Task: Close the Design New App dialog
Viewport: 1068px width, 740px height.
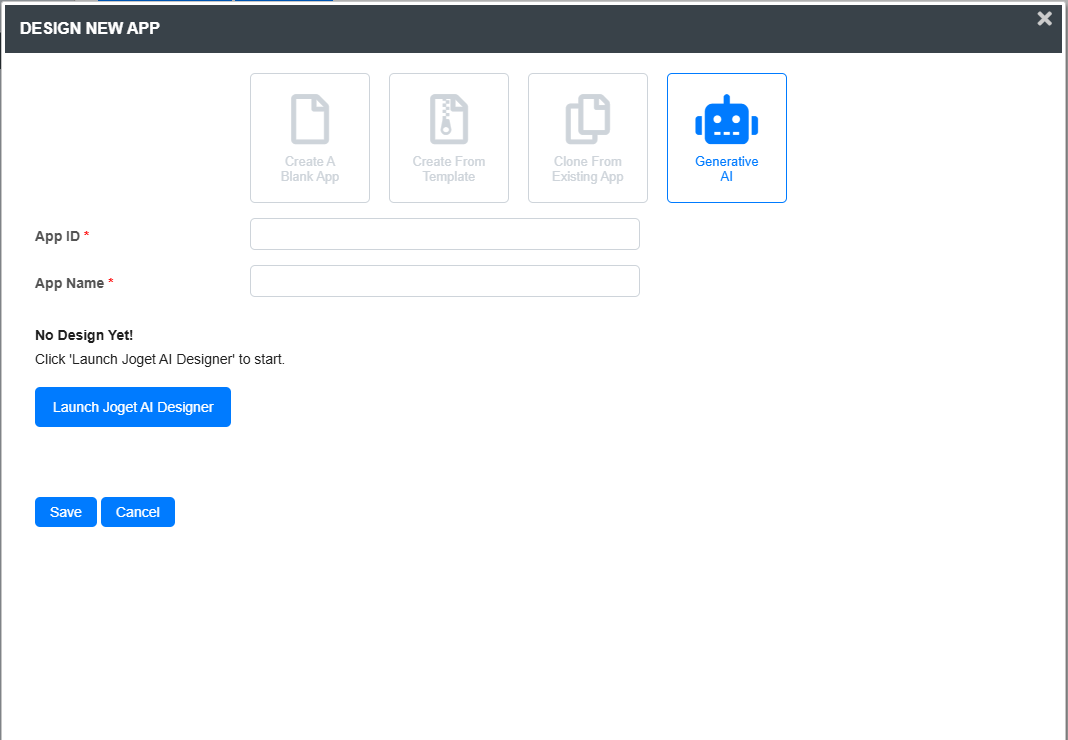Action: tap(1044, 19)
